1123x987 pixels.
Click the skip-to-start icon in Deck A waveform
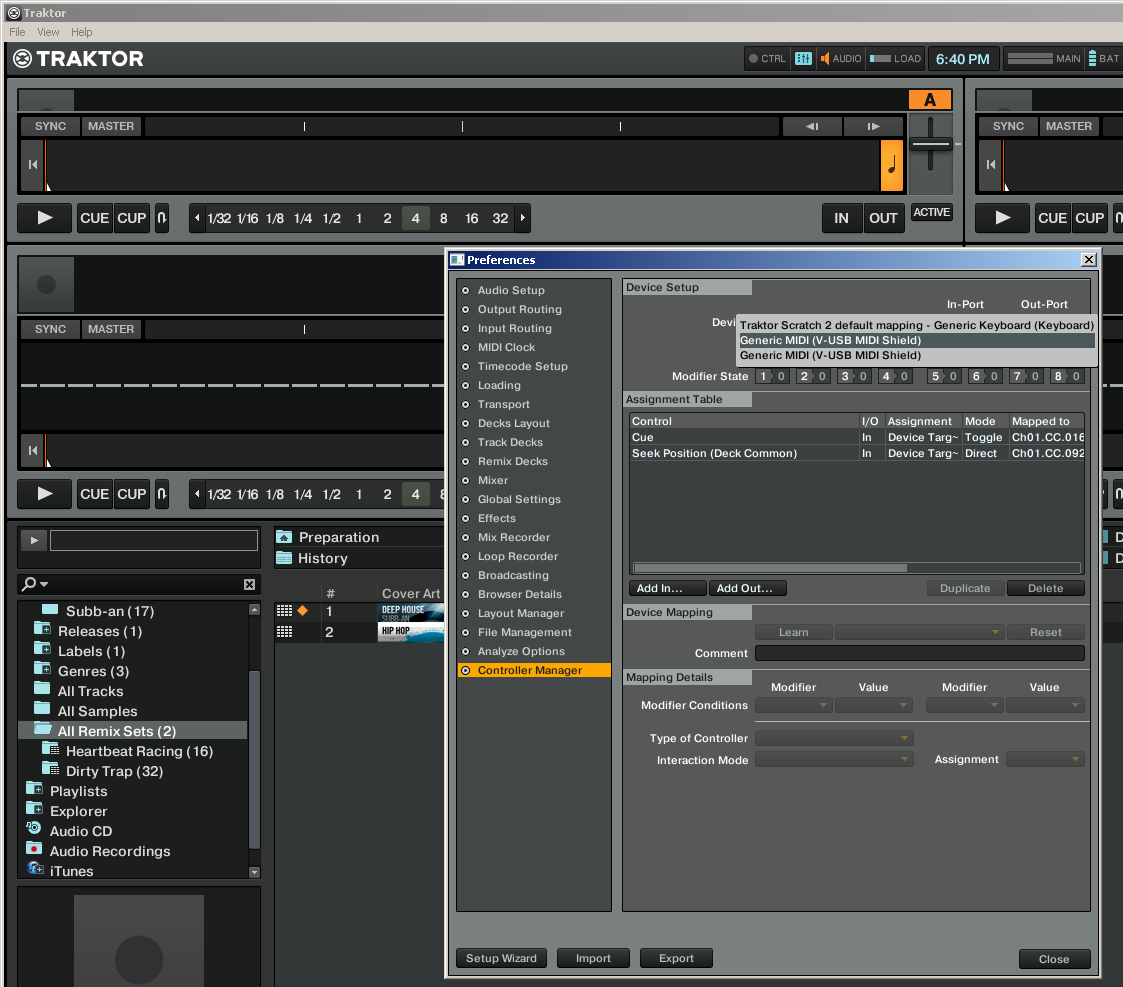coord(32,165)
